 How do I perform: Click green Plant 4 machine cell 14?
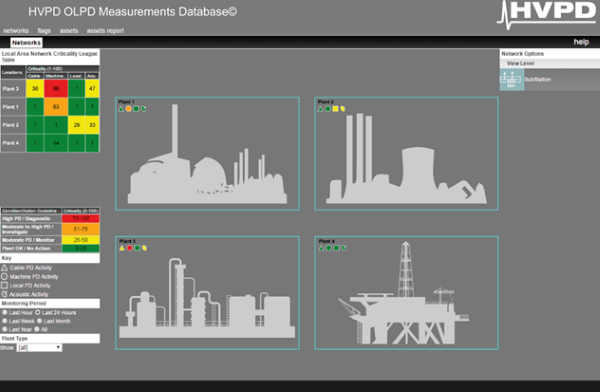coord(56,143)
